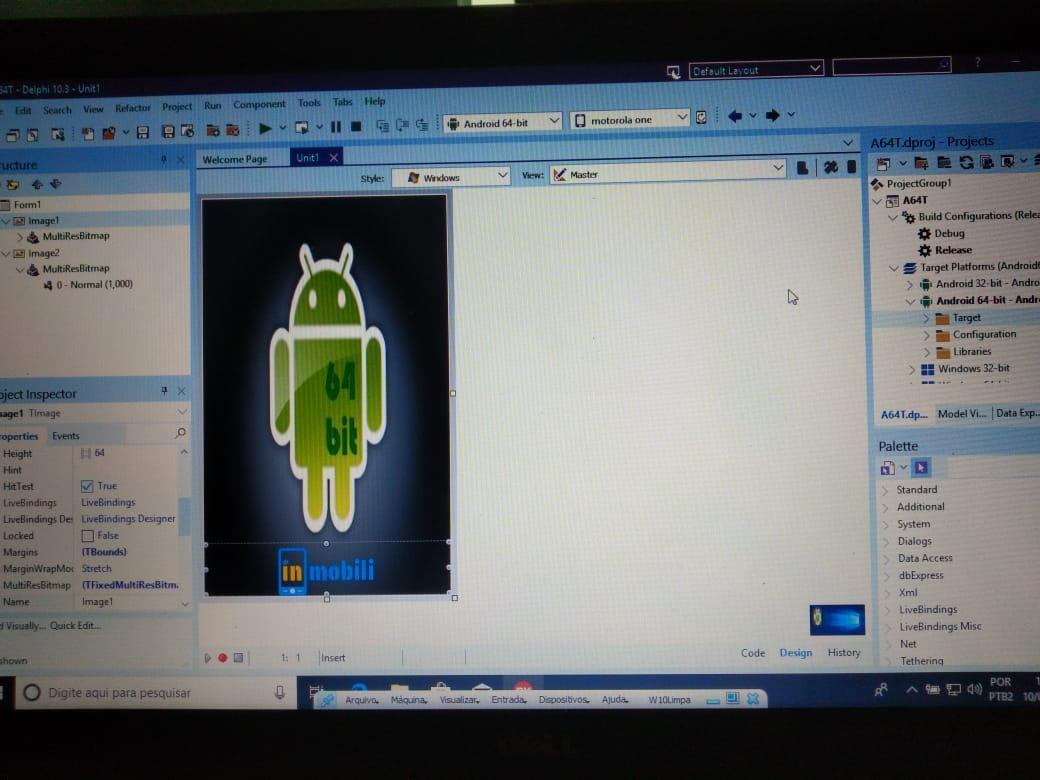Select the Debug build configuration

[x=949, y=233]
